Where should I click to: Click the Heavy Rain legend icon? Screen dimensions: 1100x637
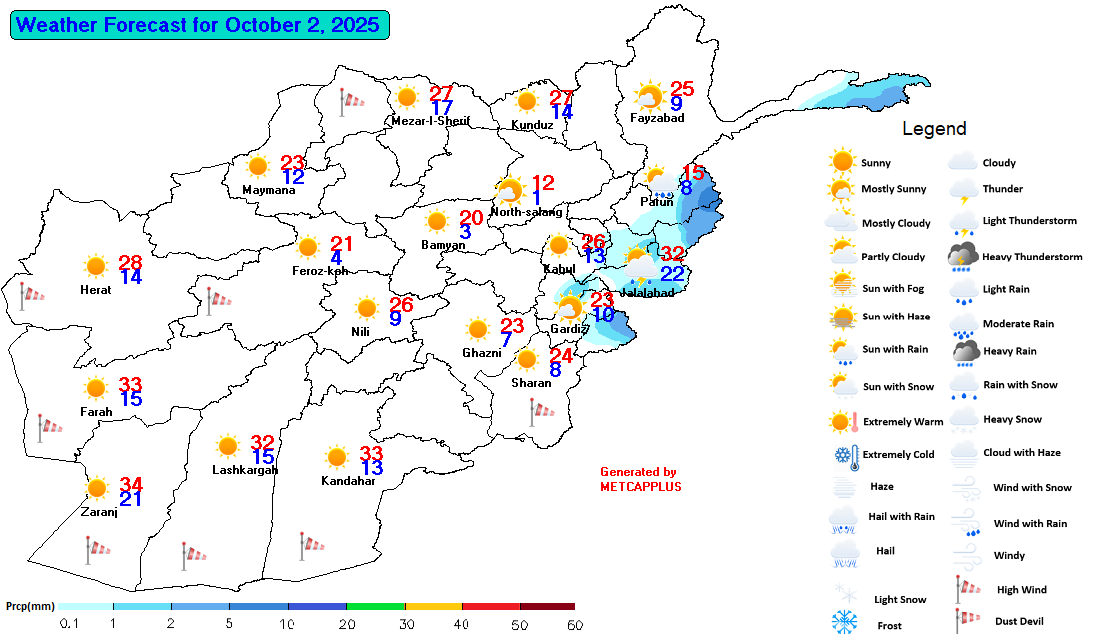pyautogui.click(x=965, y=351)
